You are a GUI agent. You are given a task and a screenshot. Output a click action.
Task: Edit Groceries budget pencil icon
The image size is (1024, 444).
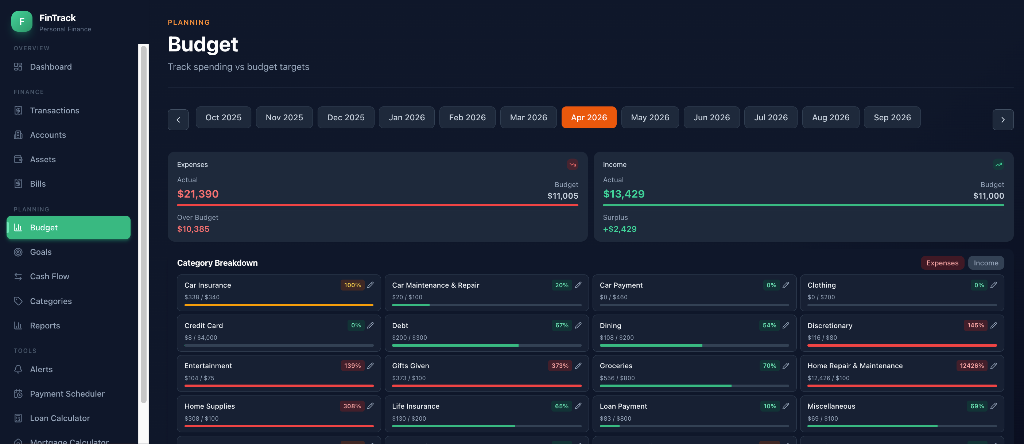[x=786, y=366]
